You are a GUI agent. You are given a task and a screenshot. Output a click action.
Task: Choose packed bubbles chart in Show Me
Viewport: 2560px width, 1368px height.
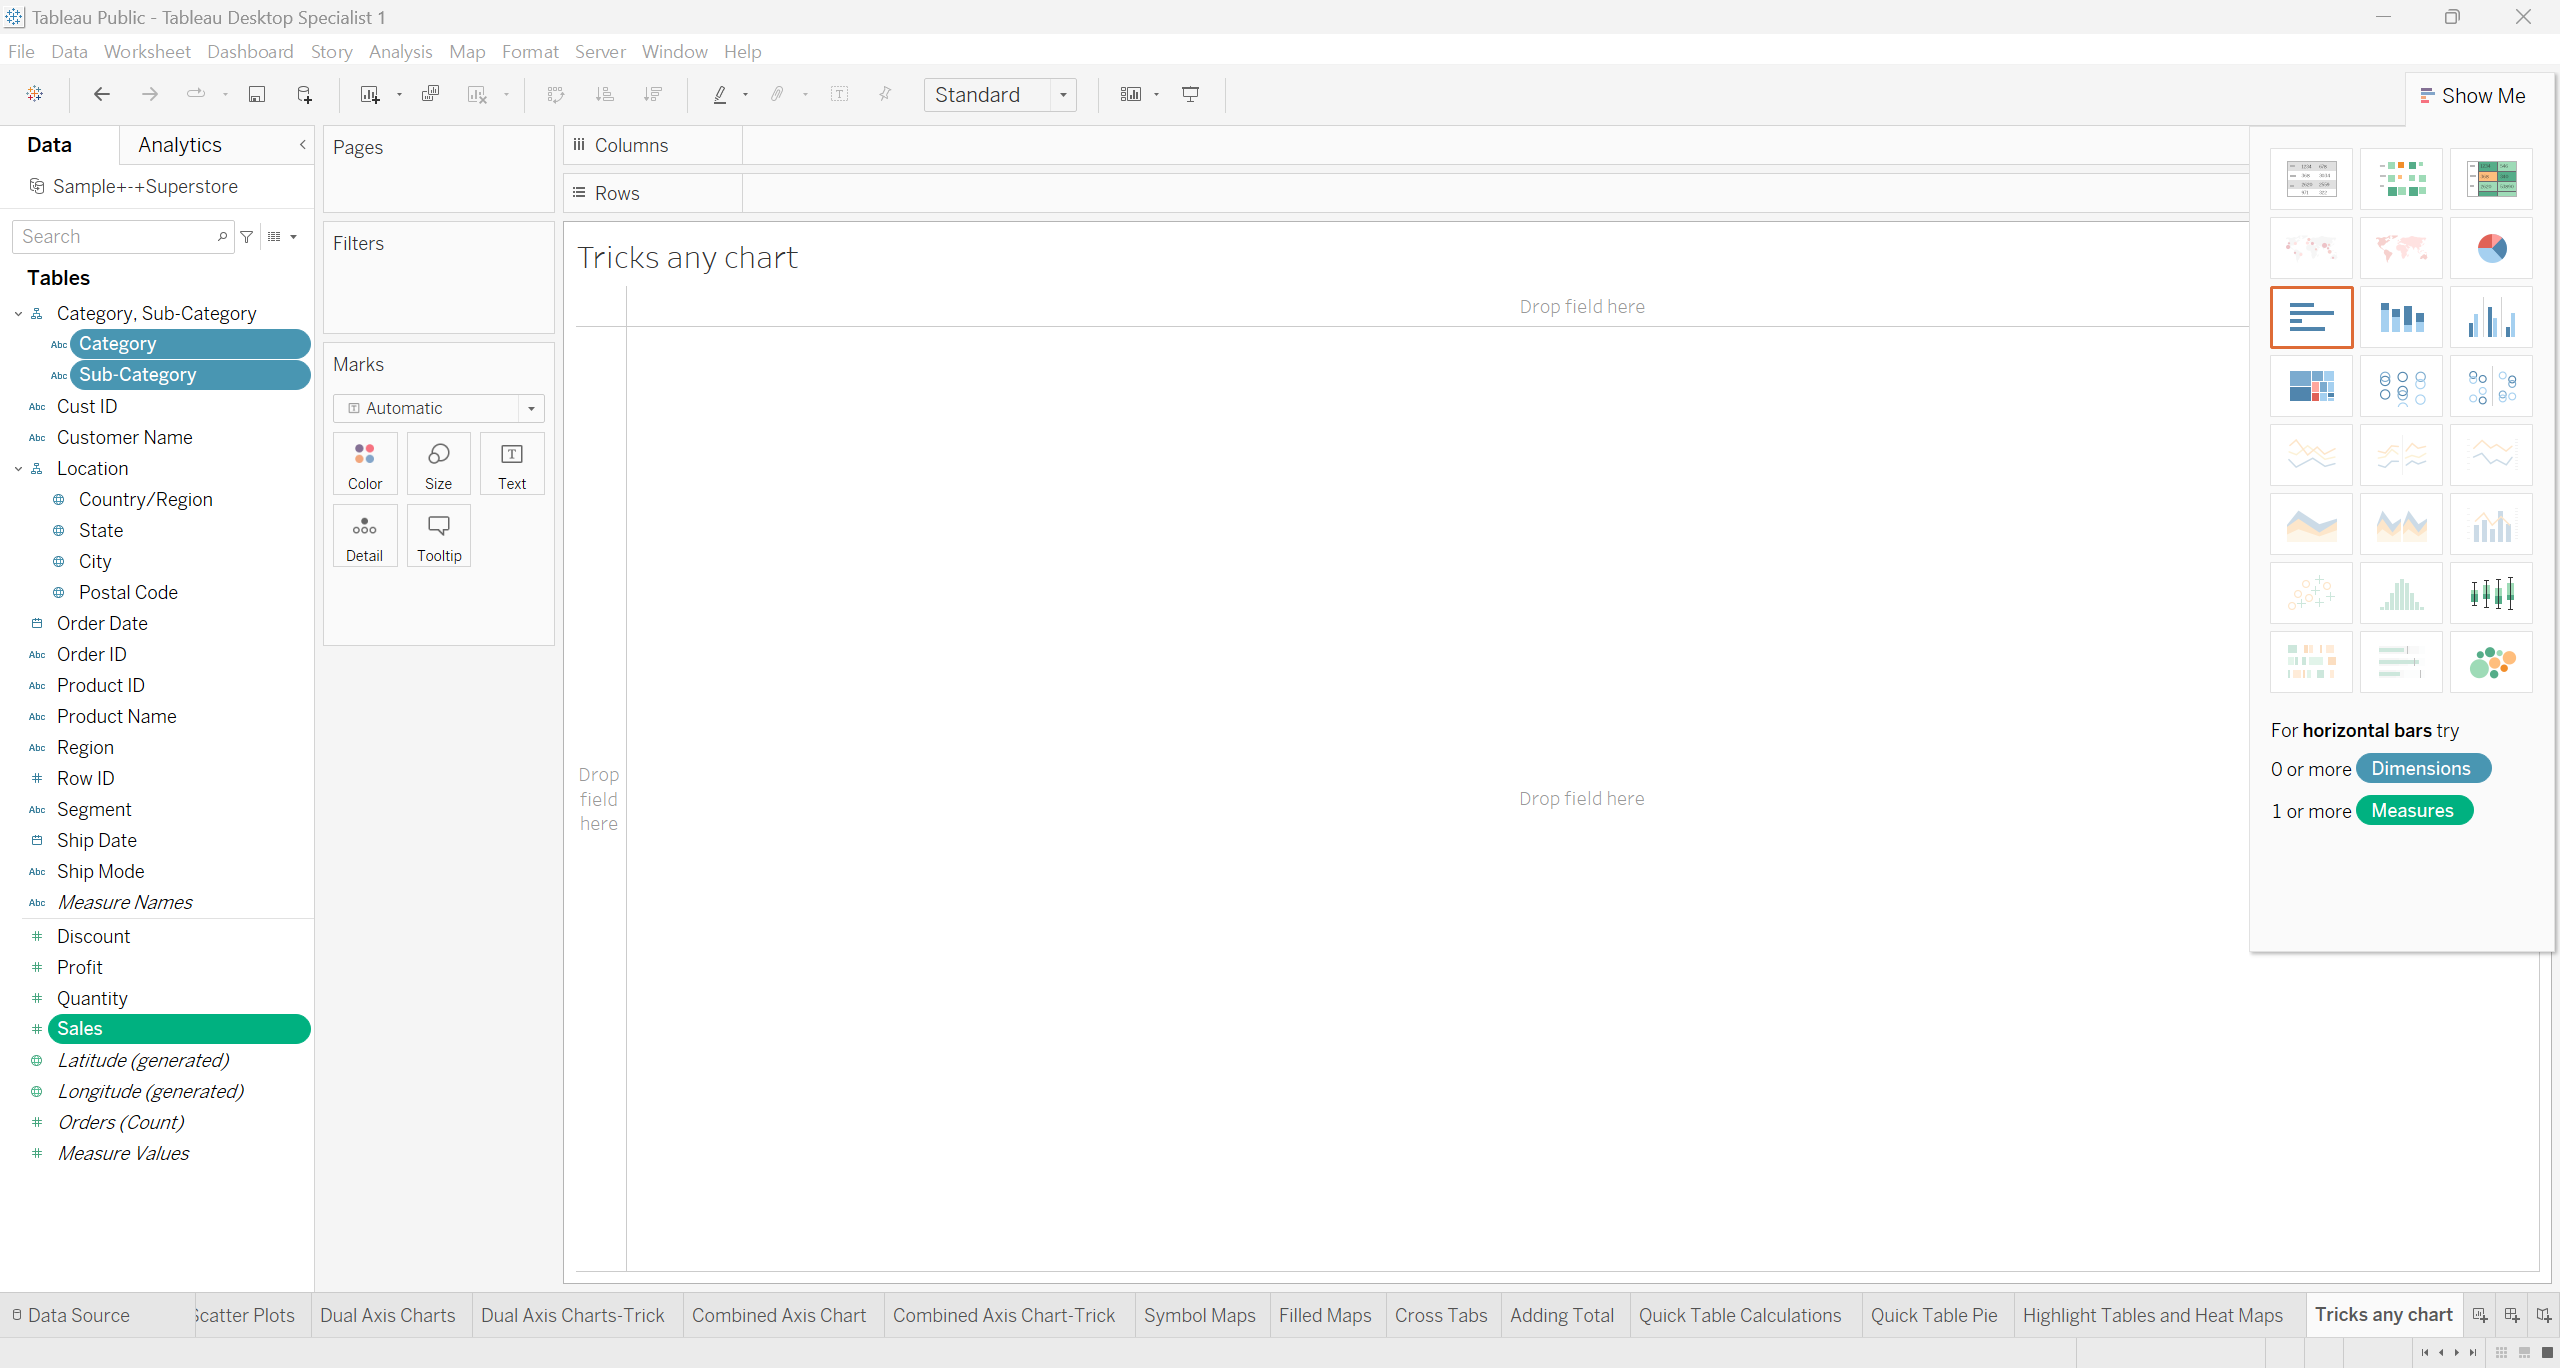(2491, 662)
